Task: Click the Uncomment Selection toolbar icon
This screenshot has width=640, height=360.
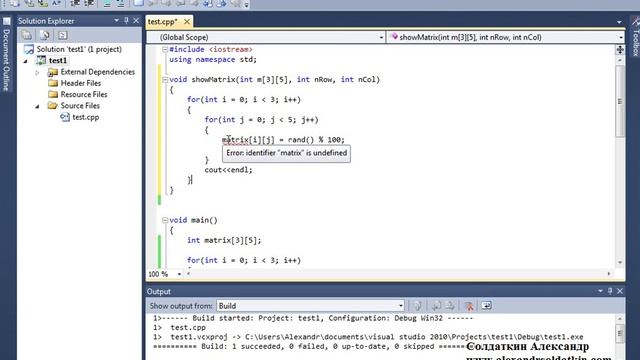Action: point(120,3)
